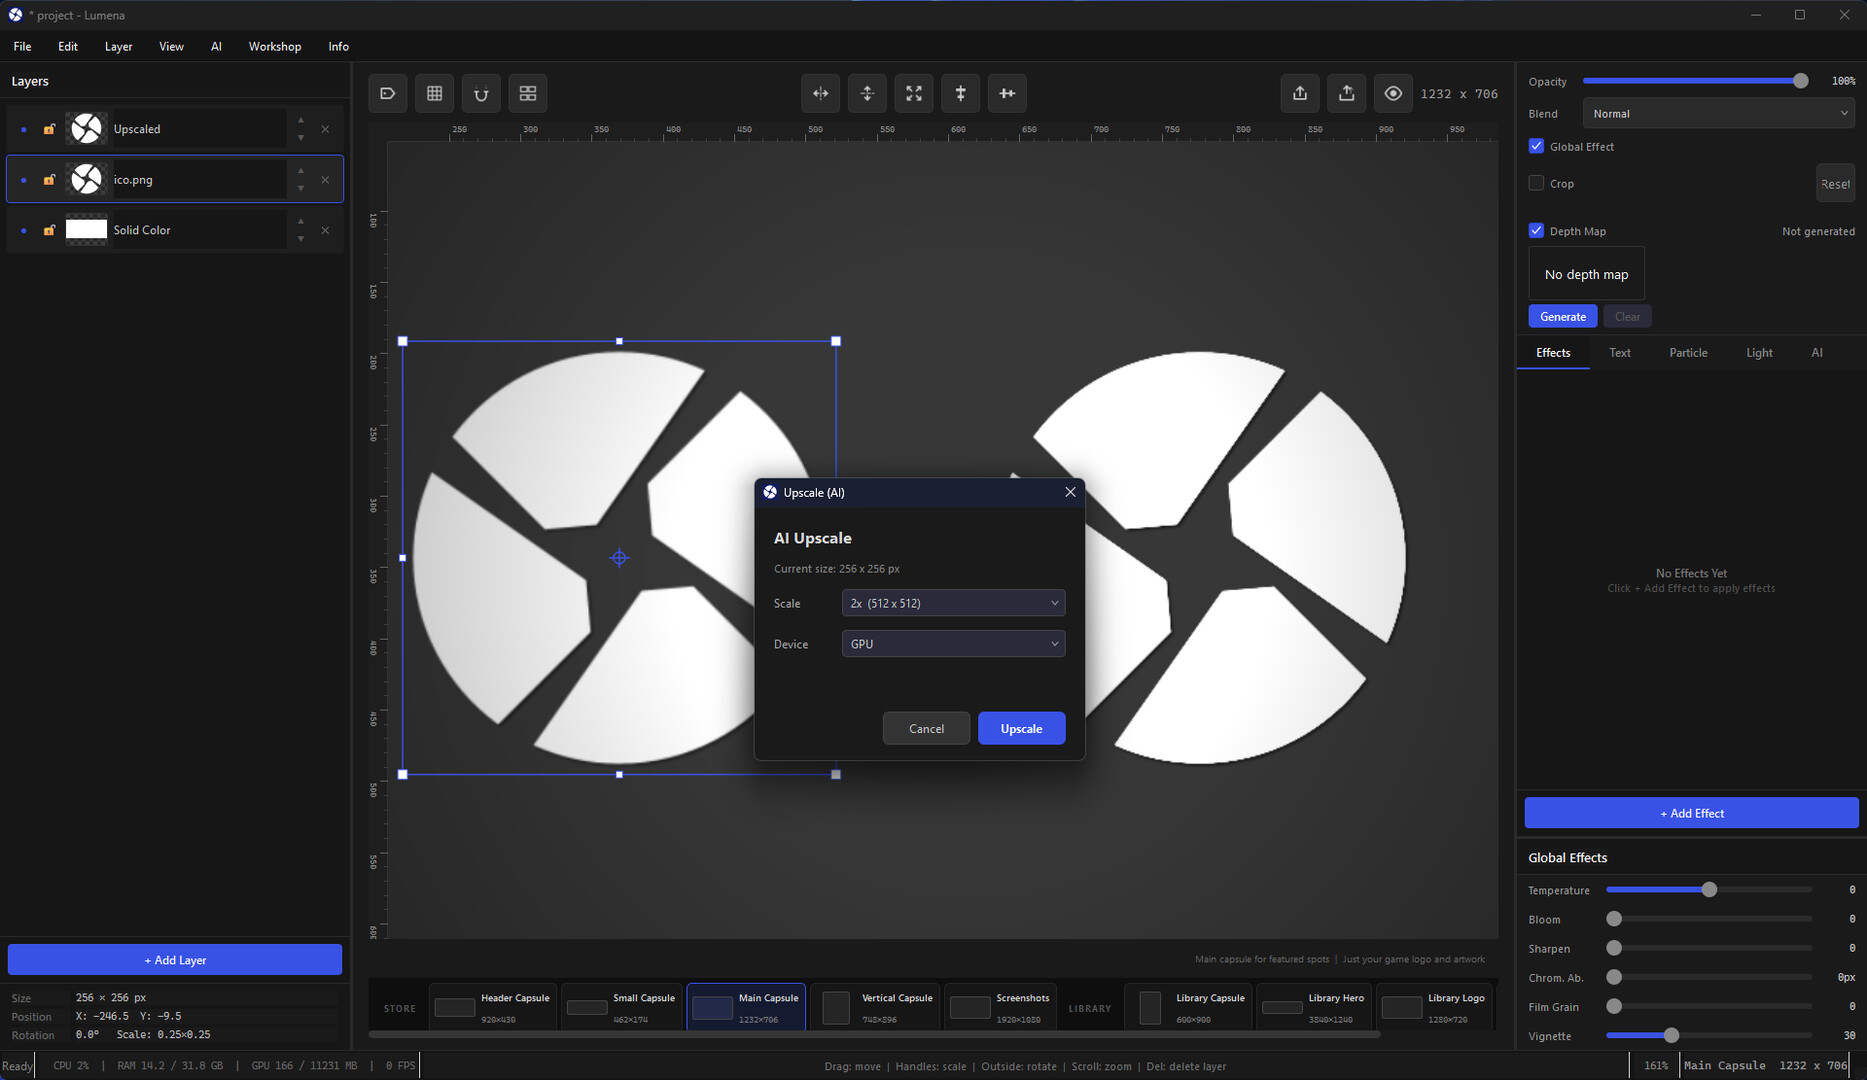1867x1080 pixels.
Task: Click the fit-to-canvas expand icon
Action: click(x=913, y=93)
